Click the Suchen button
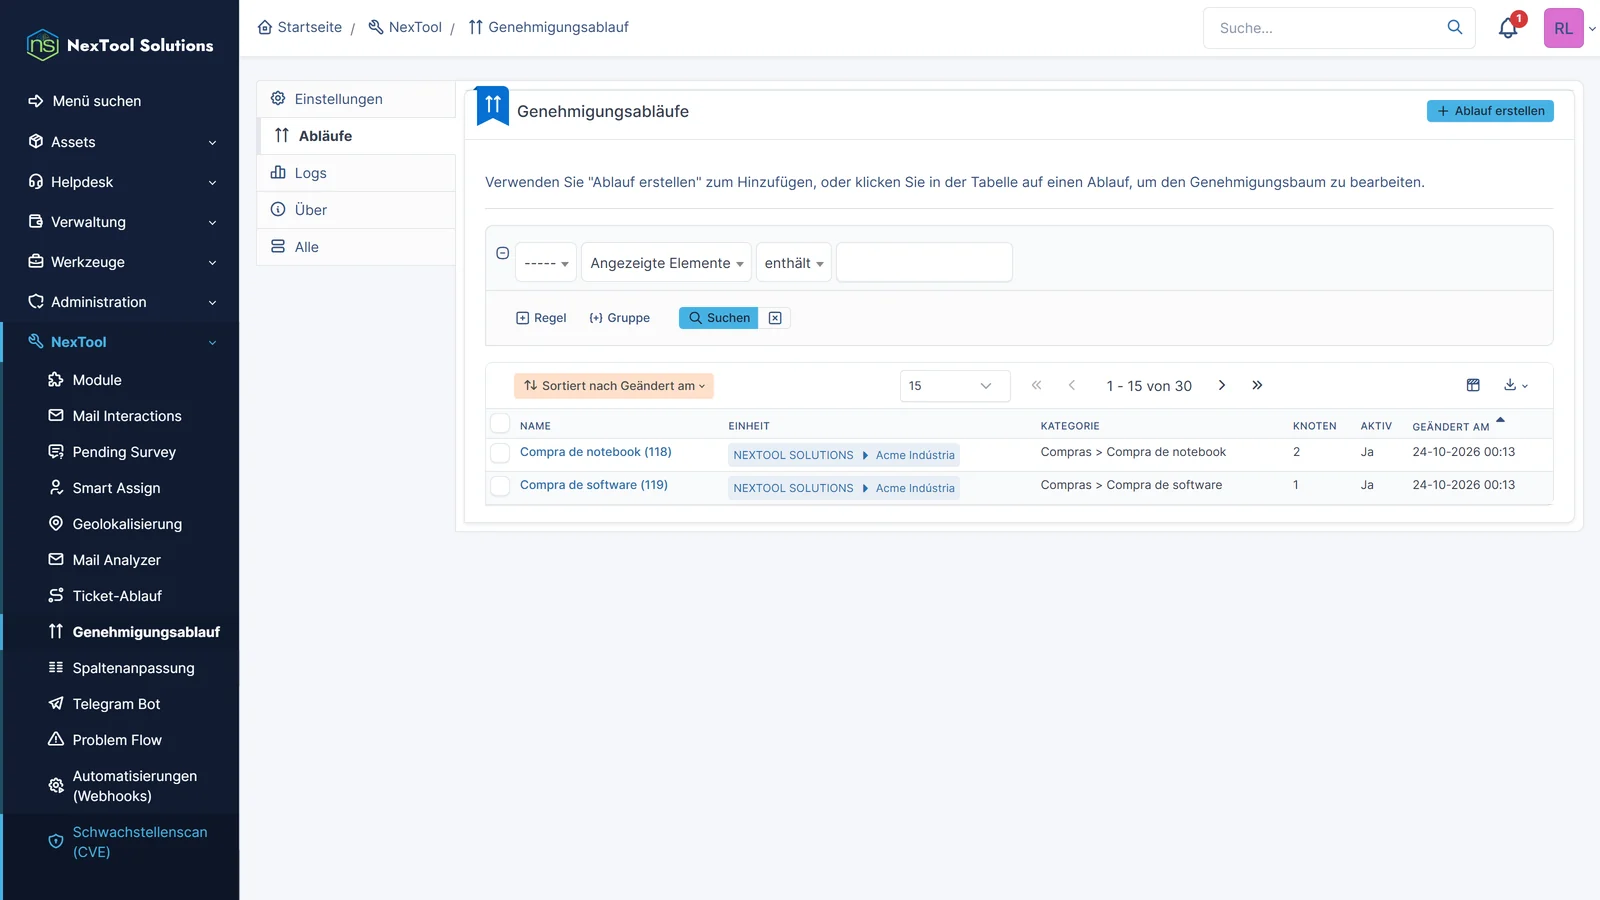 (718, 318)
